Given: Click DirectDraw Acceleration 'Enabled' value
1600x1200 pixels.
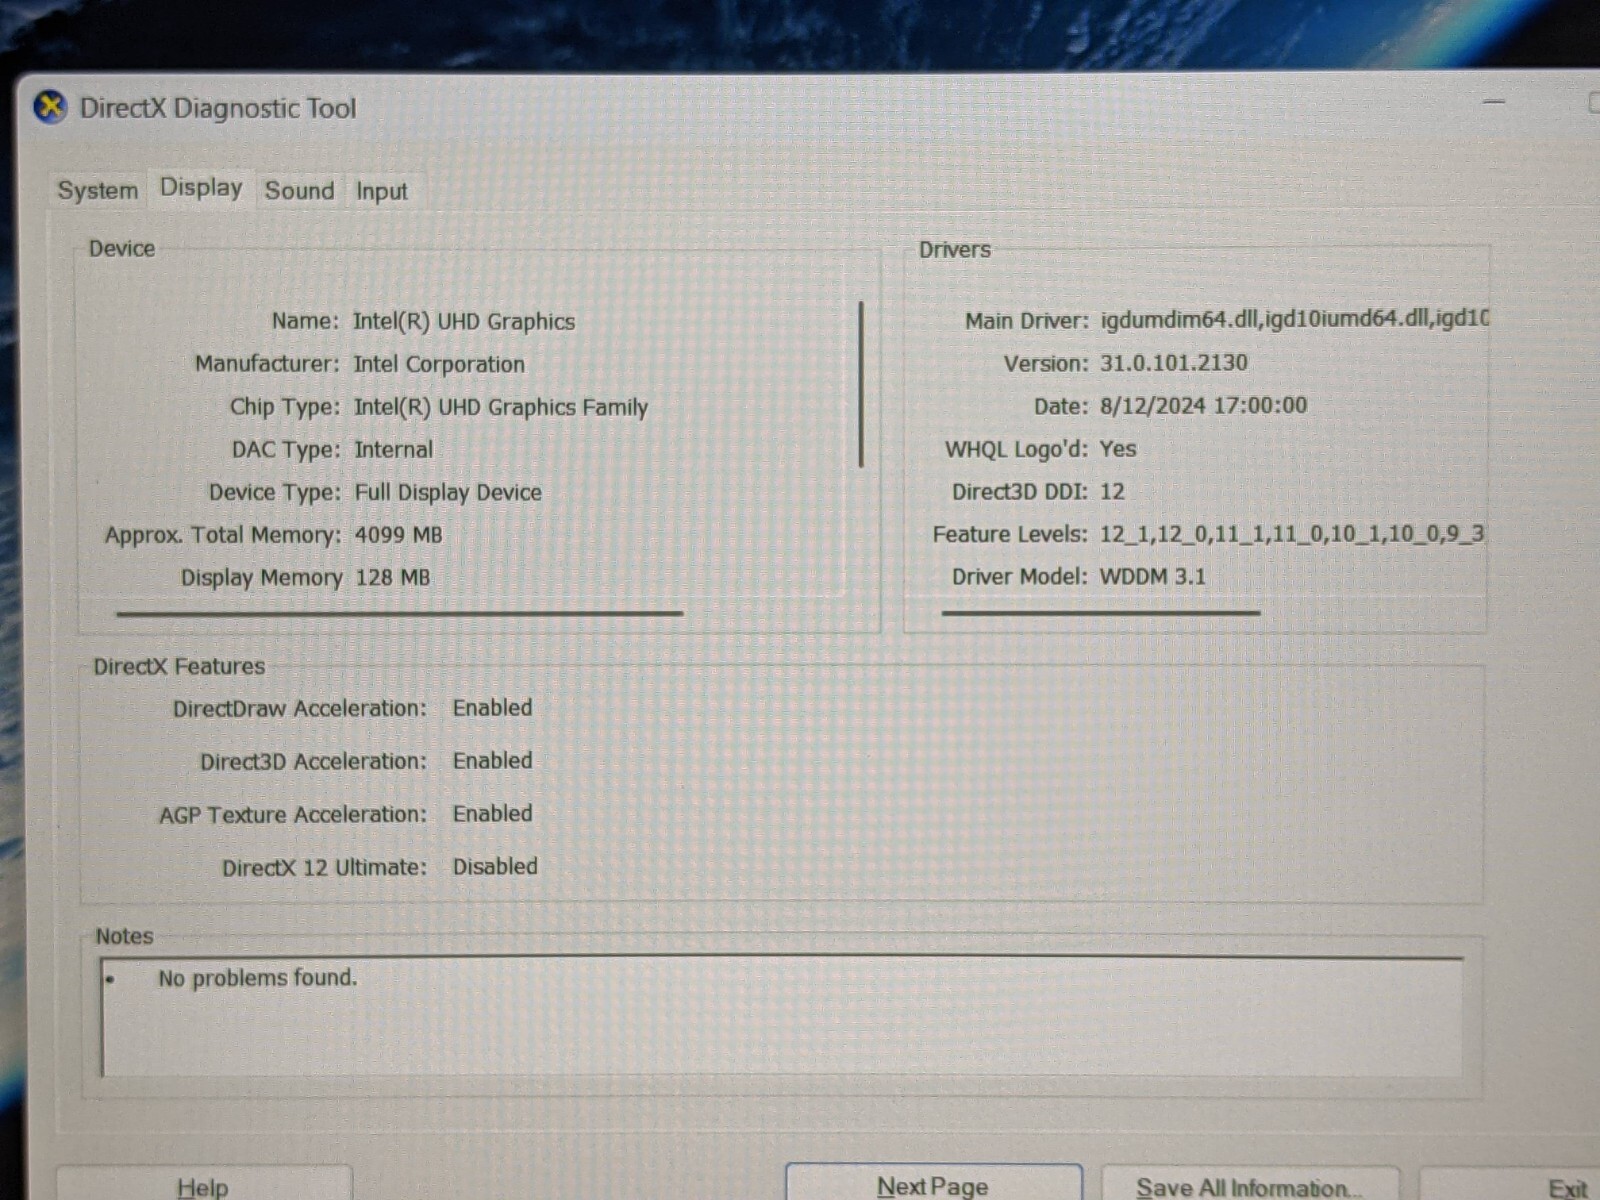Looking at the screenshot, I should coord(492,707).
